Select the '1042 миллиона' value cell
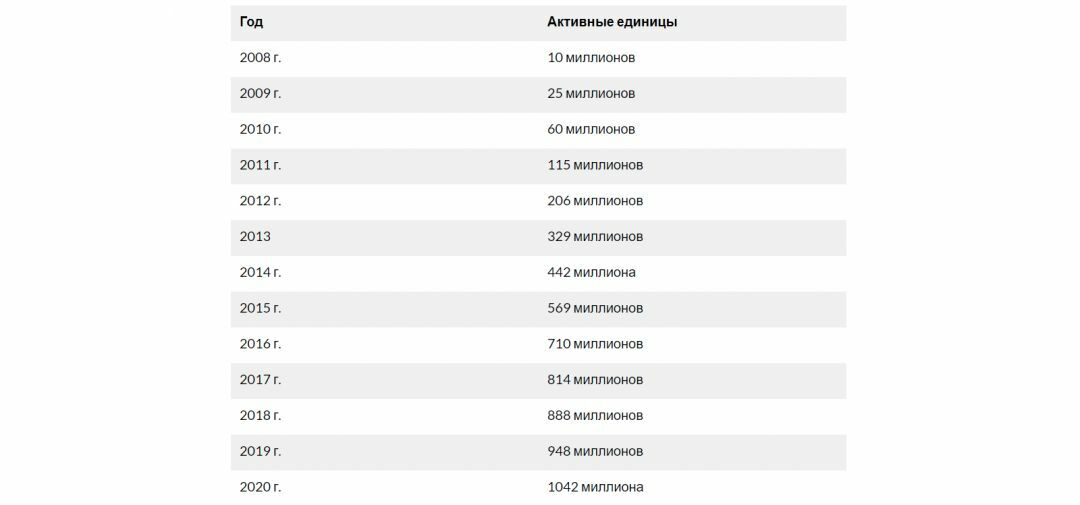Image resolution: width=1080 pixels, height=505 pixels. (595, 487)
